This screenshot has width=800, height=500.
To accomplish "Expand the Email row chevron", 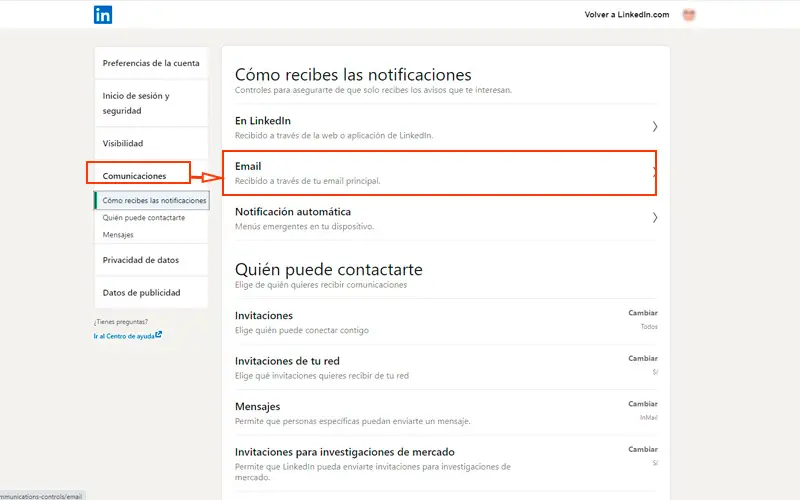I will coord(654,172).
